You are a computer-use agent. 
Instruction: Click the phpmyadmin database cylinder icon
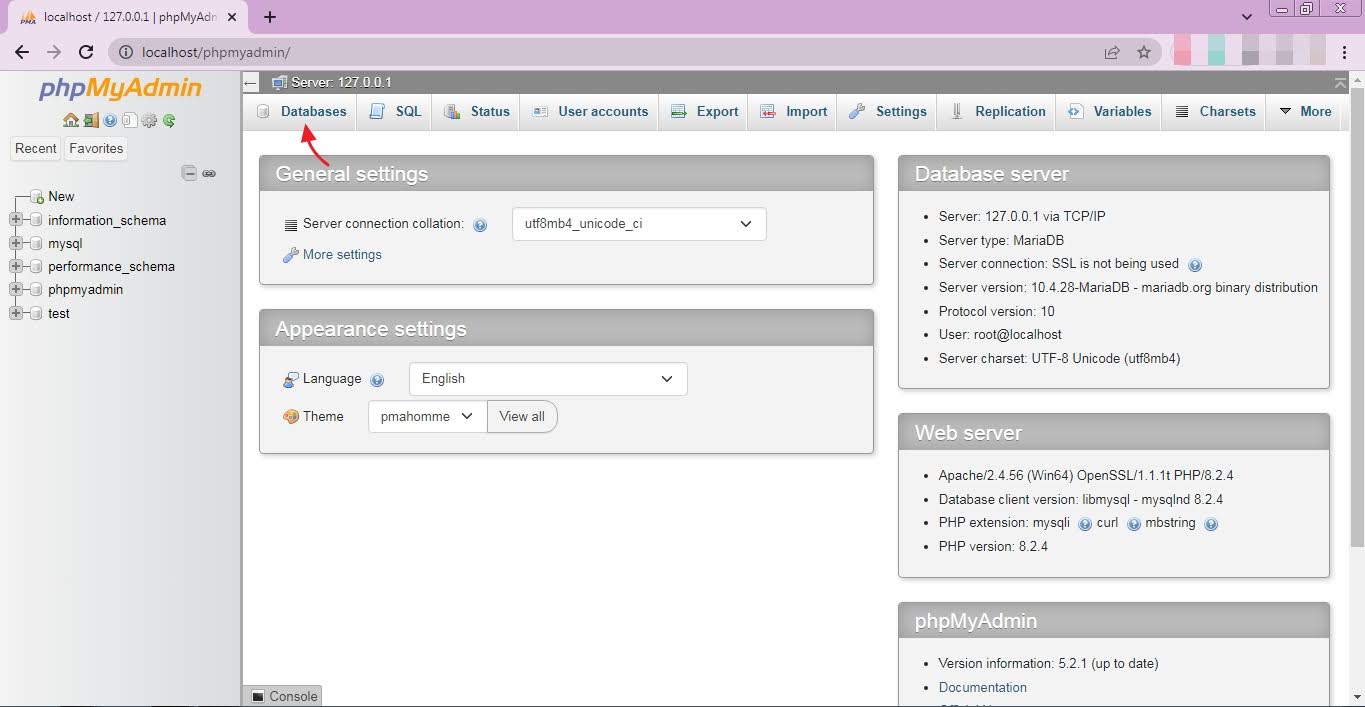[37, 290]
